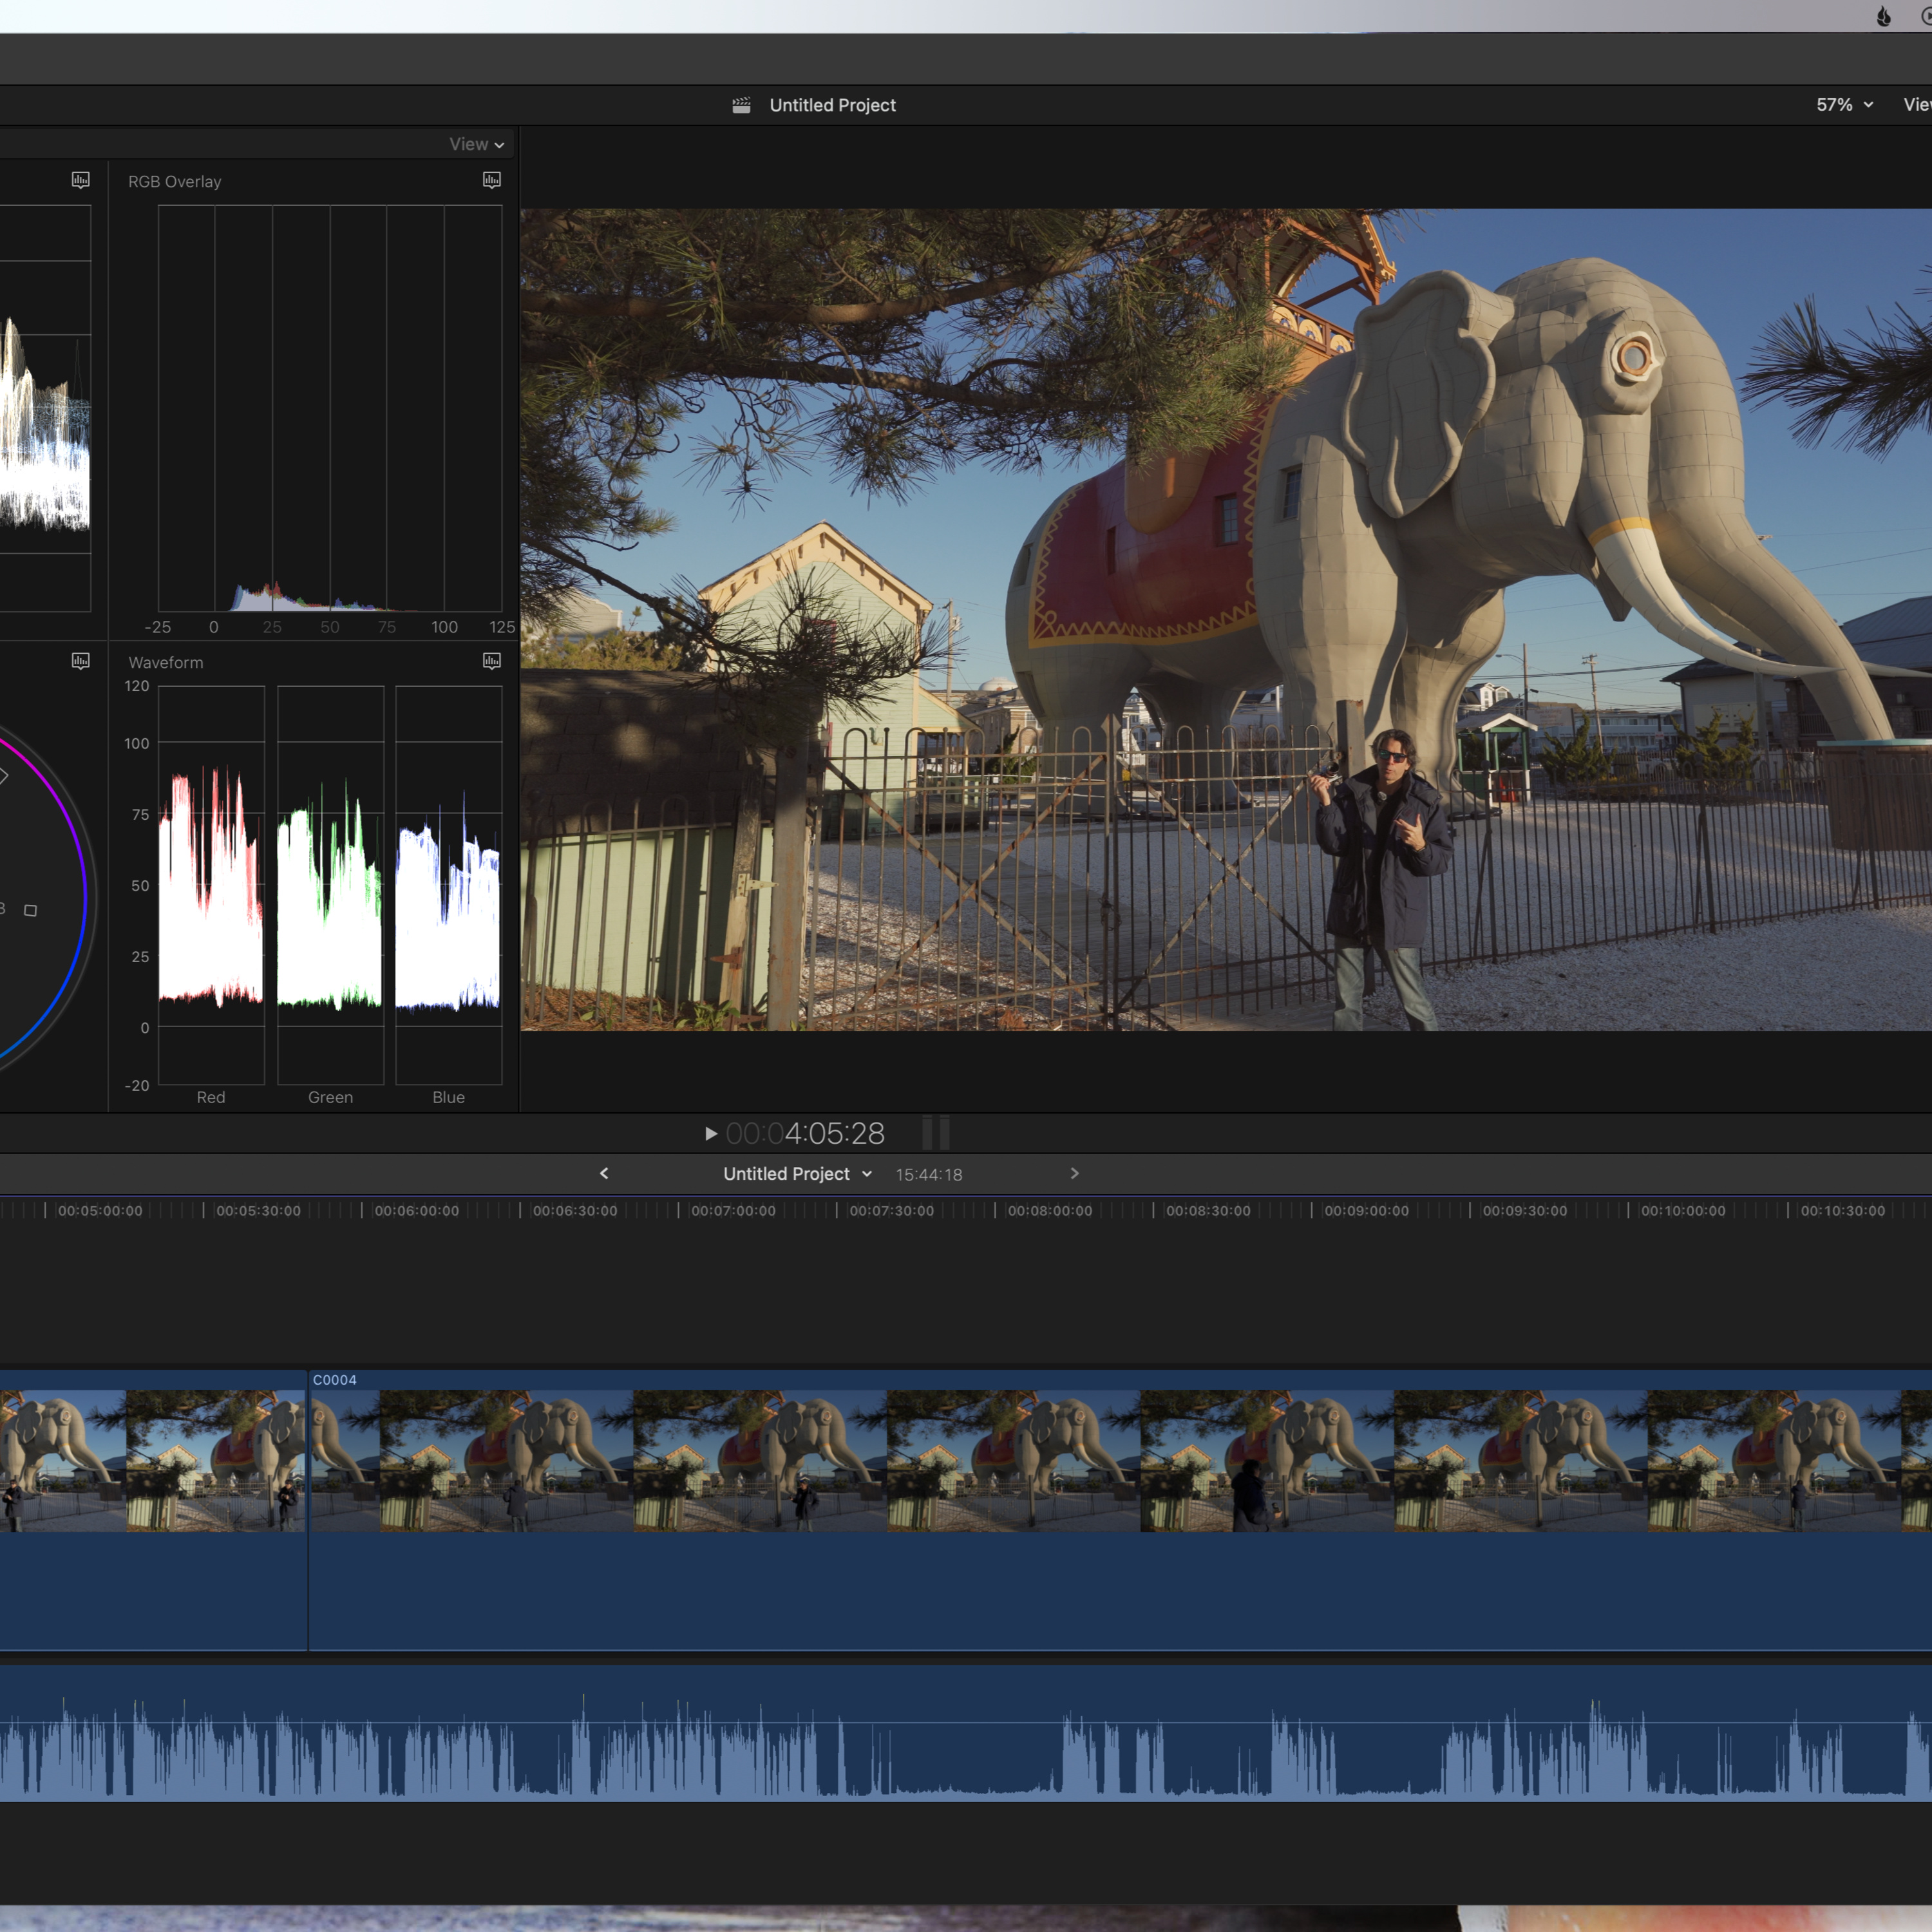Viewport: 1932px width, 1932px height.
Task: Click the clapperboard icon beside Untitled Project title
Action: click(x=741, y=105)
